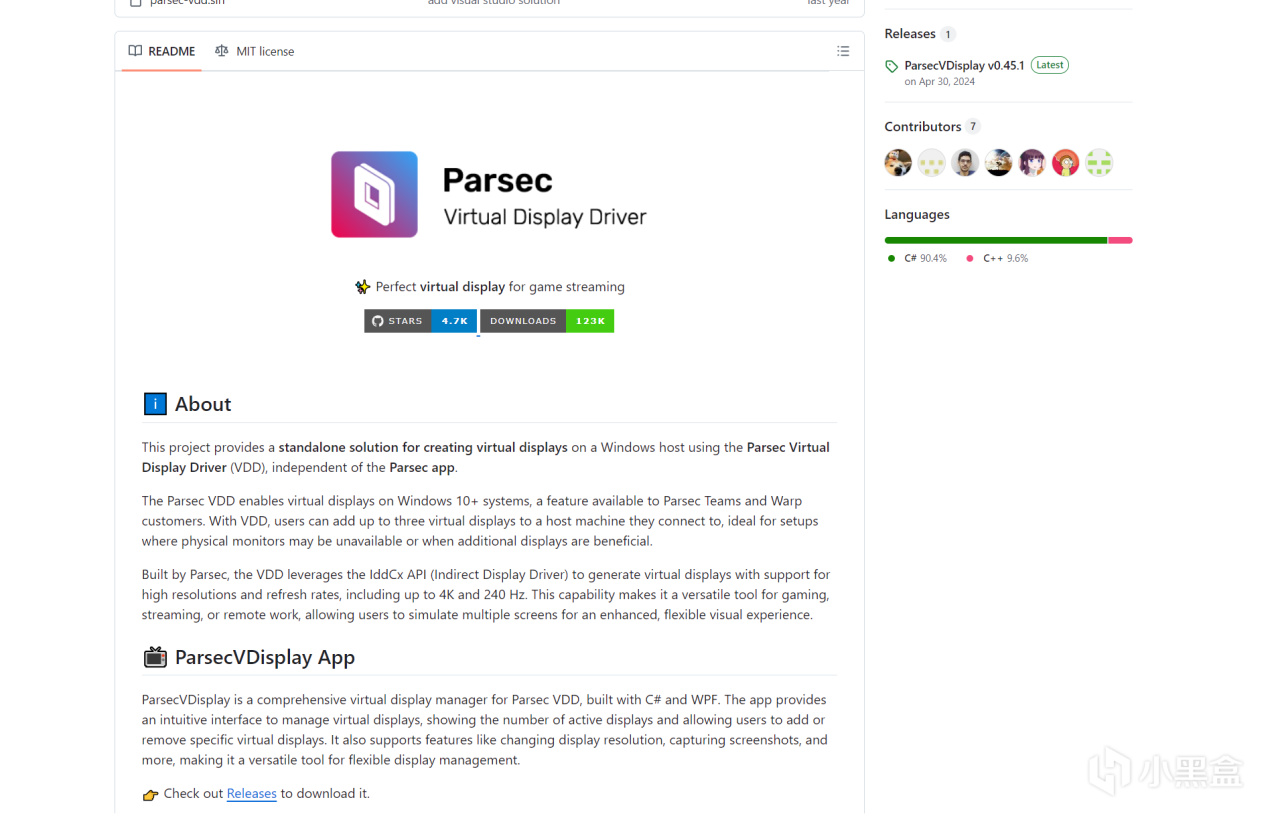Click the pink C++ segment of the language bar
This screenshot has width=1280, height=816.
1120,240
